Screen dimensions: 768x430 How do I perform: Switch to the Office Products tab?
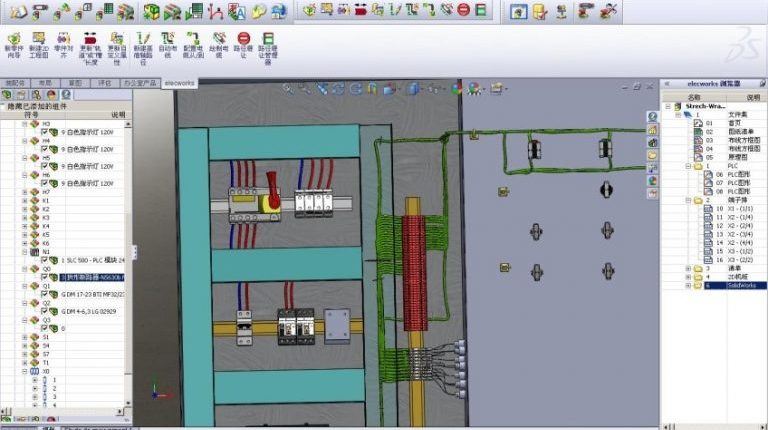click(x=140, y=83)
